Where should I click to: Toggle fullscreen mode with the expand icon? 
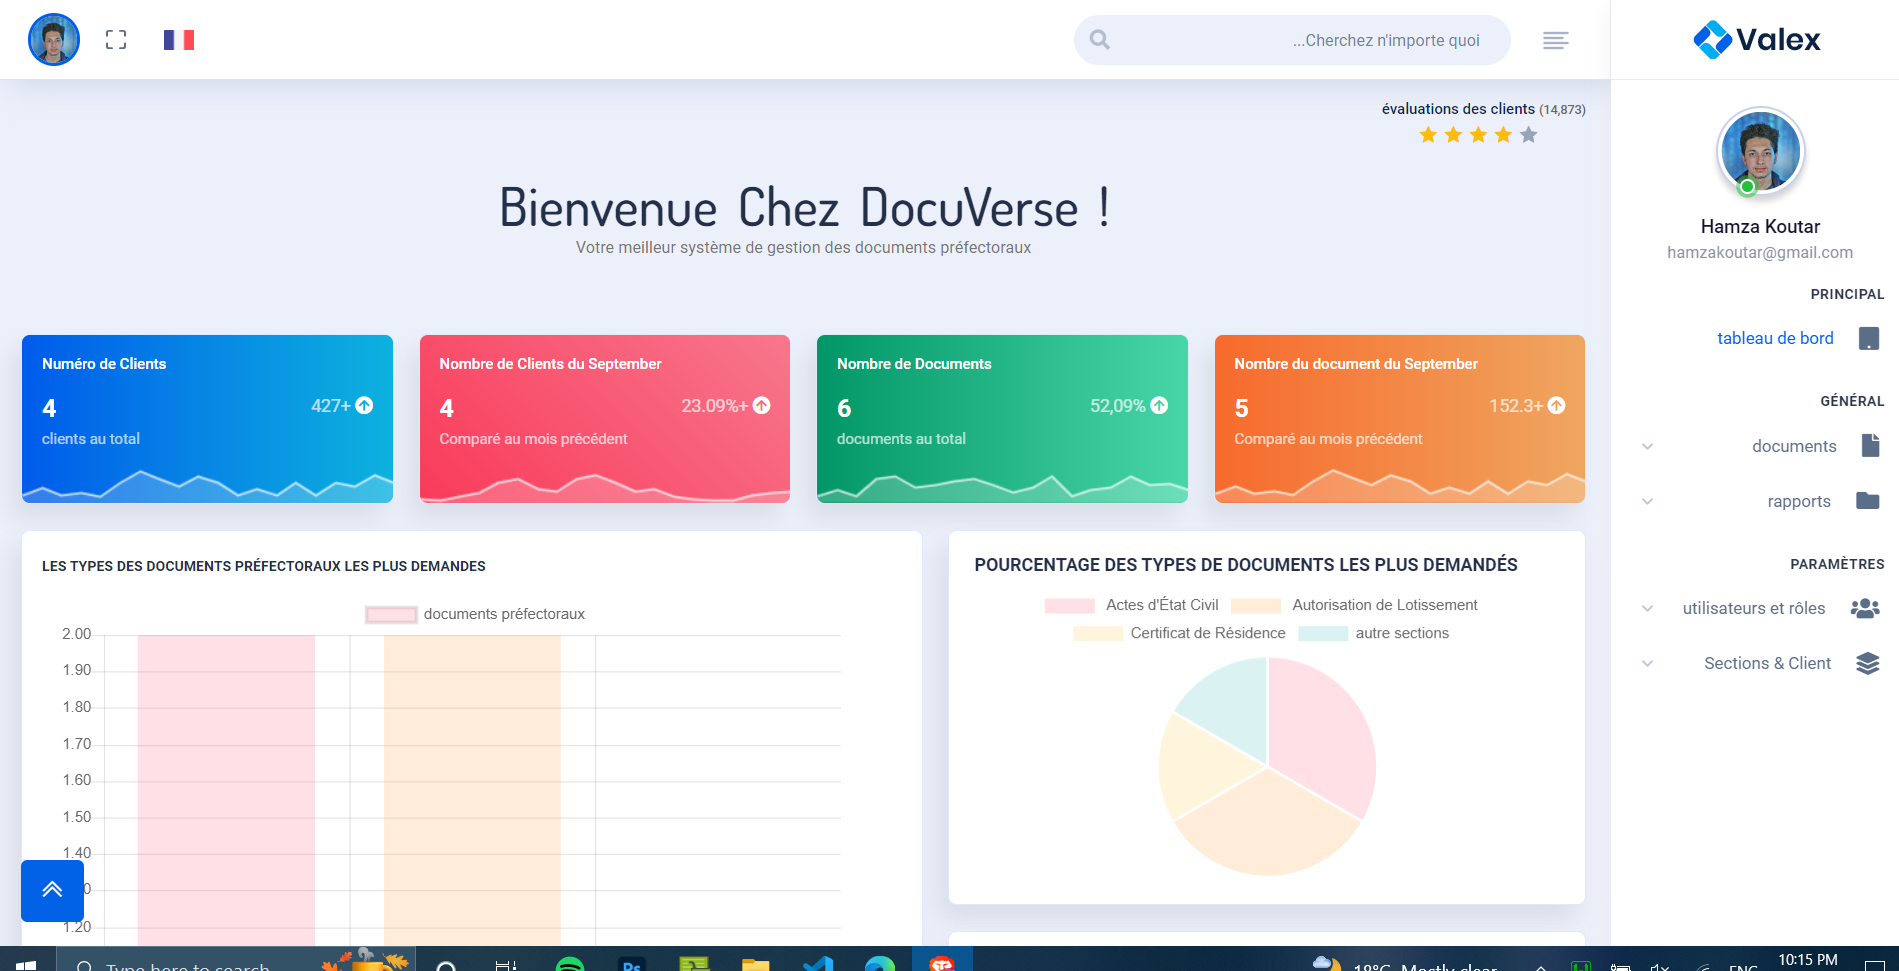click(x=116, y=39)
